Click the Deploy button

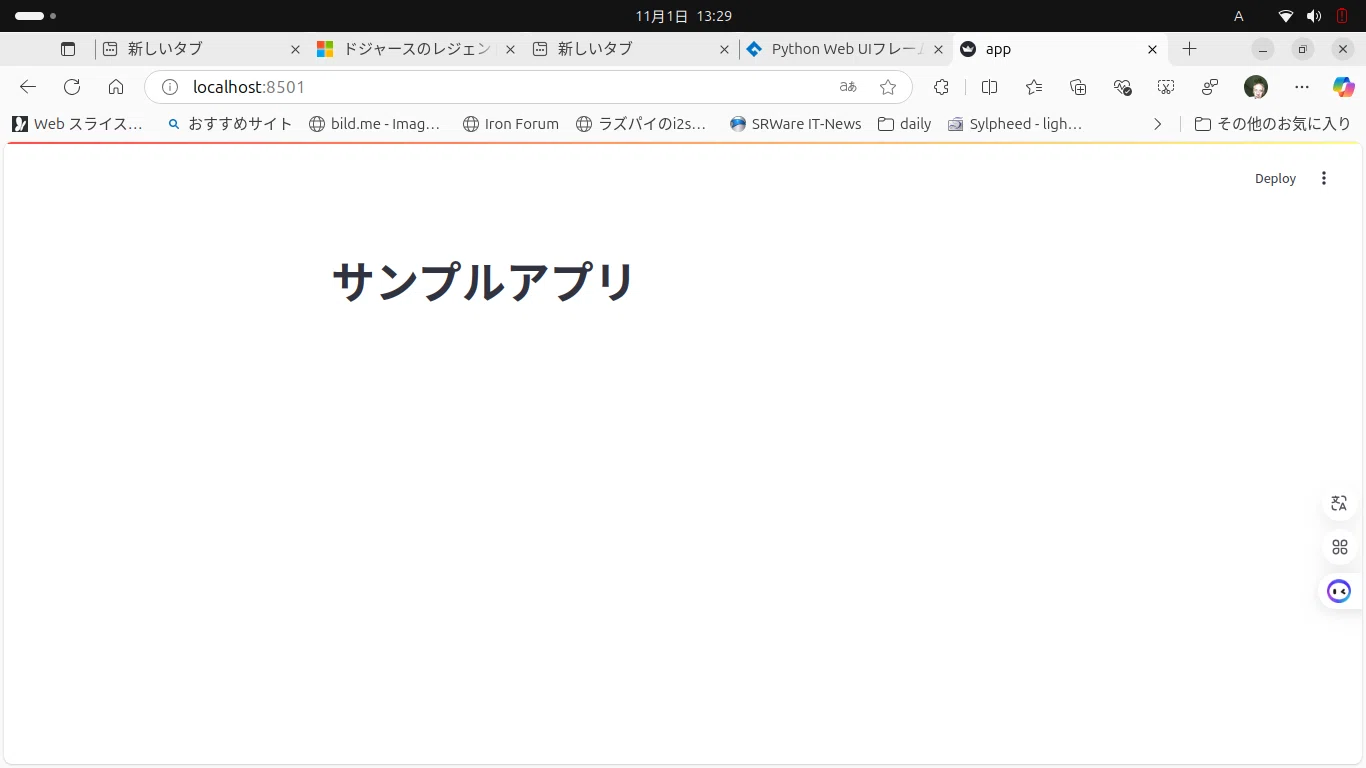[x=1275, y=178]
